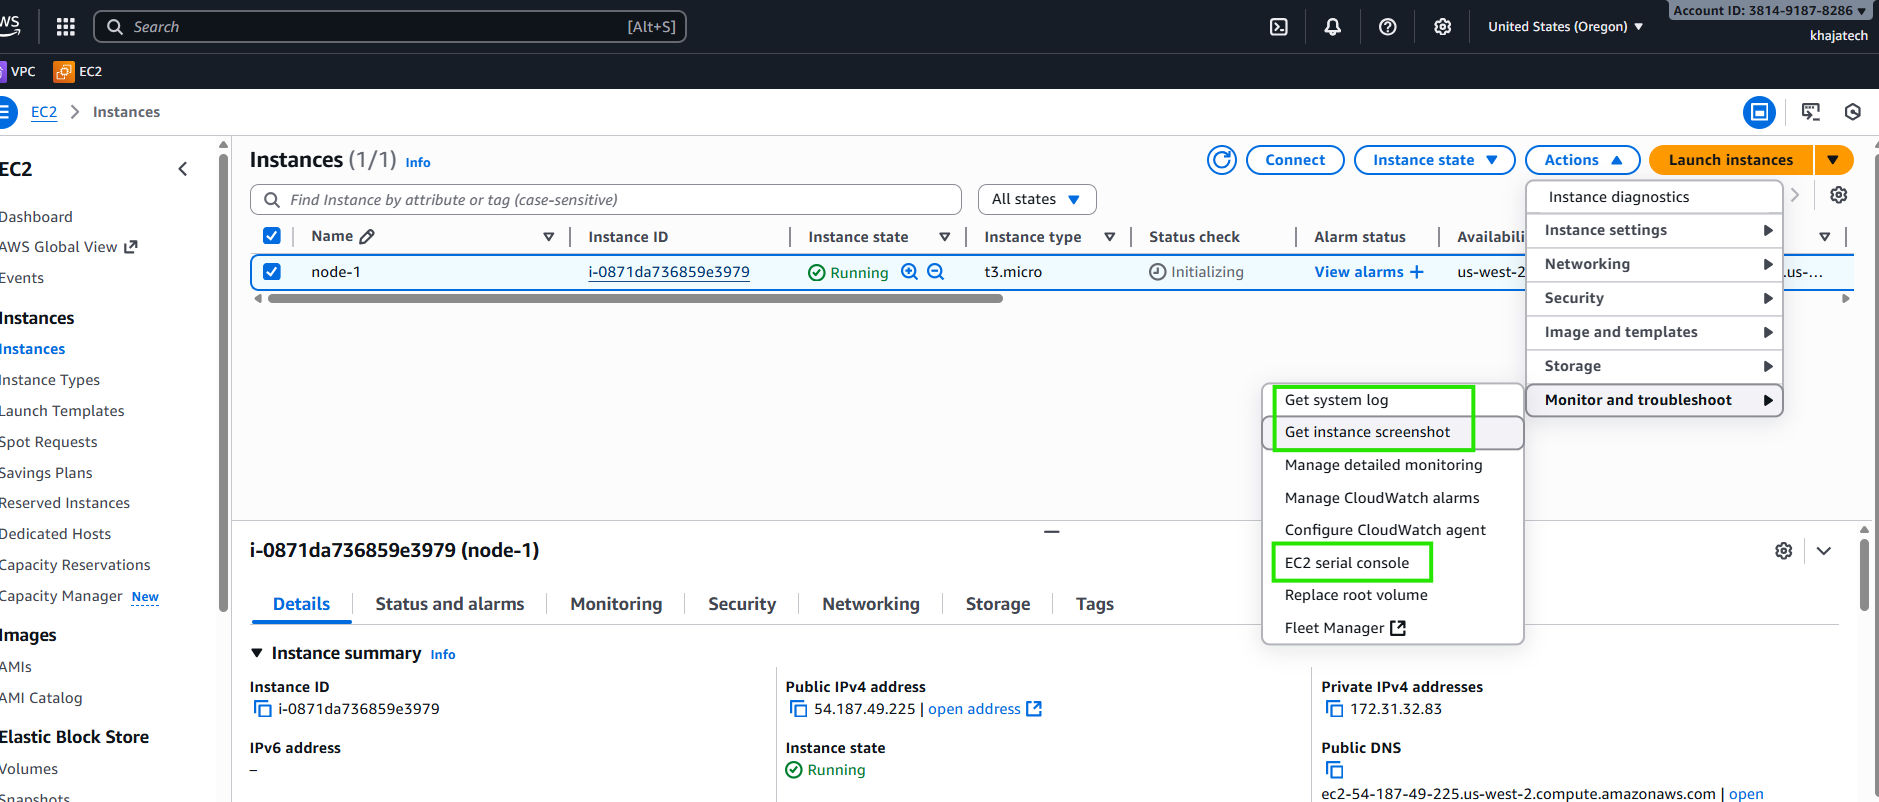The width and height of the screenshot is (1879, 802).
Task: Open the Instance state dropdown
Action: point(1435,160)
